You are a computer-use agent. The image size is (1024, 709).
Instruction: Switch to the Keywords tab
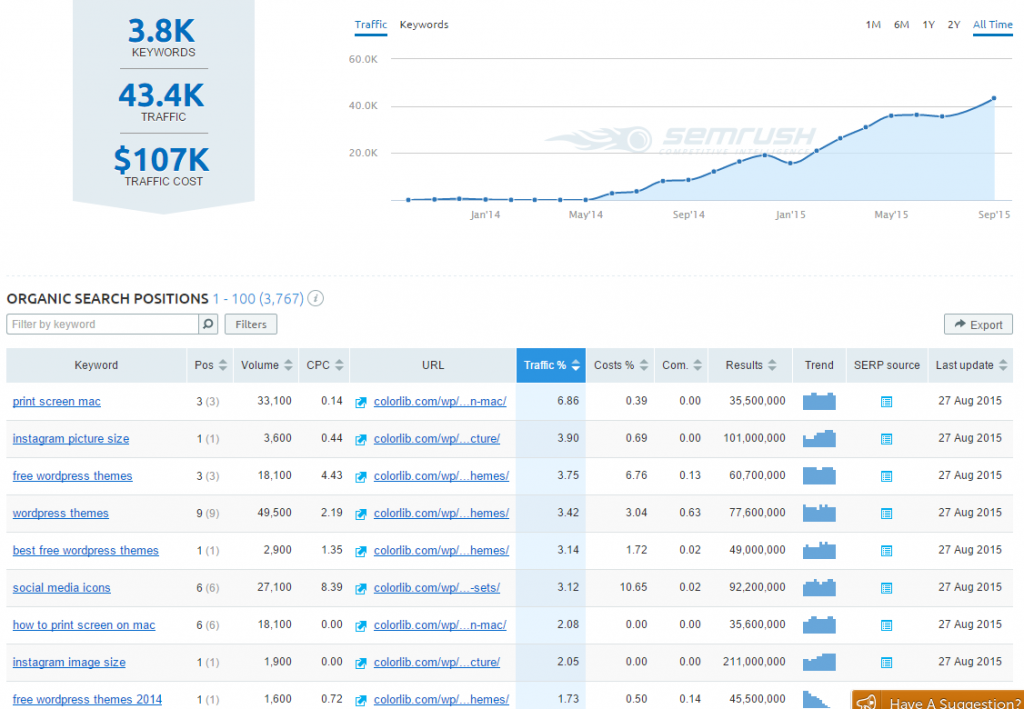pos(424,25)
